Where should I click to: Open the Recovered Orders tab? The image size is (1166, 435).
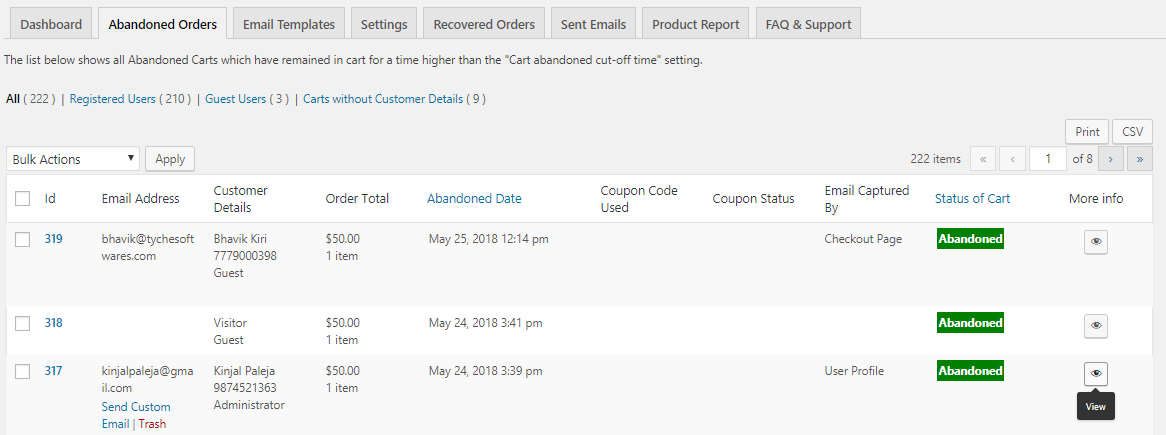tap(483, 24)
